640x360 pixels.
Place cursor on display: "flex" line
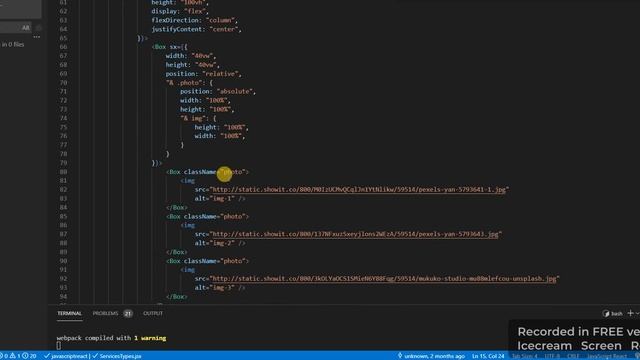pos(180,11)
